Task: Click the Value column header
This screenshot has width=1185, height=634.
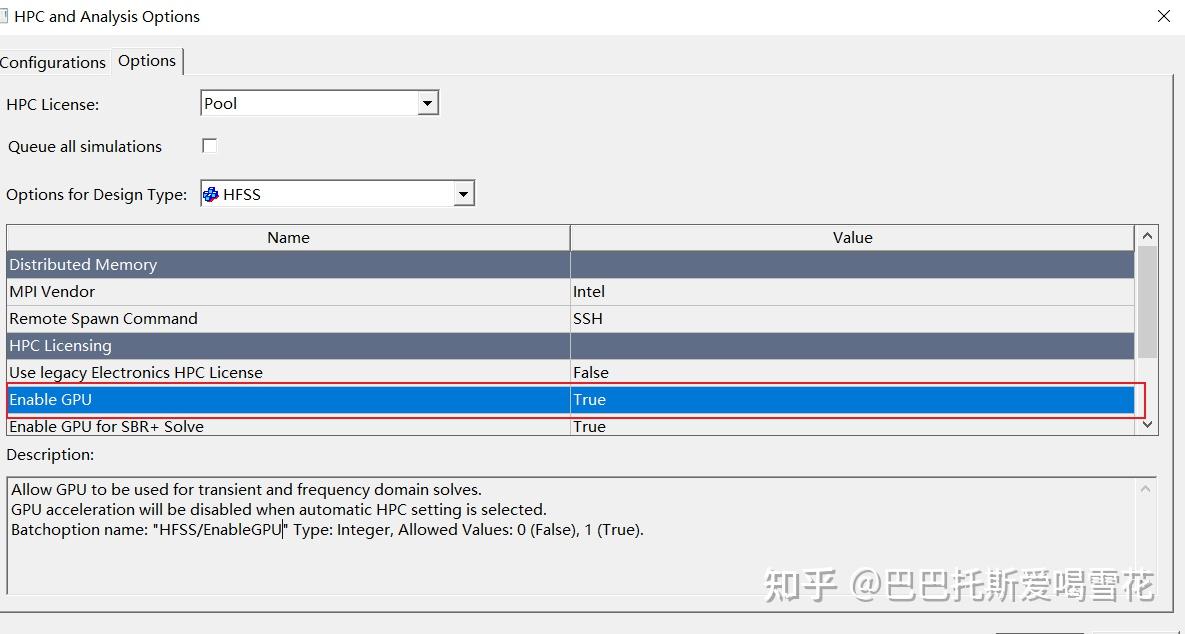Action: coord(852,237)
